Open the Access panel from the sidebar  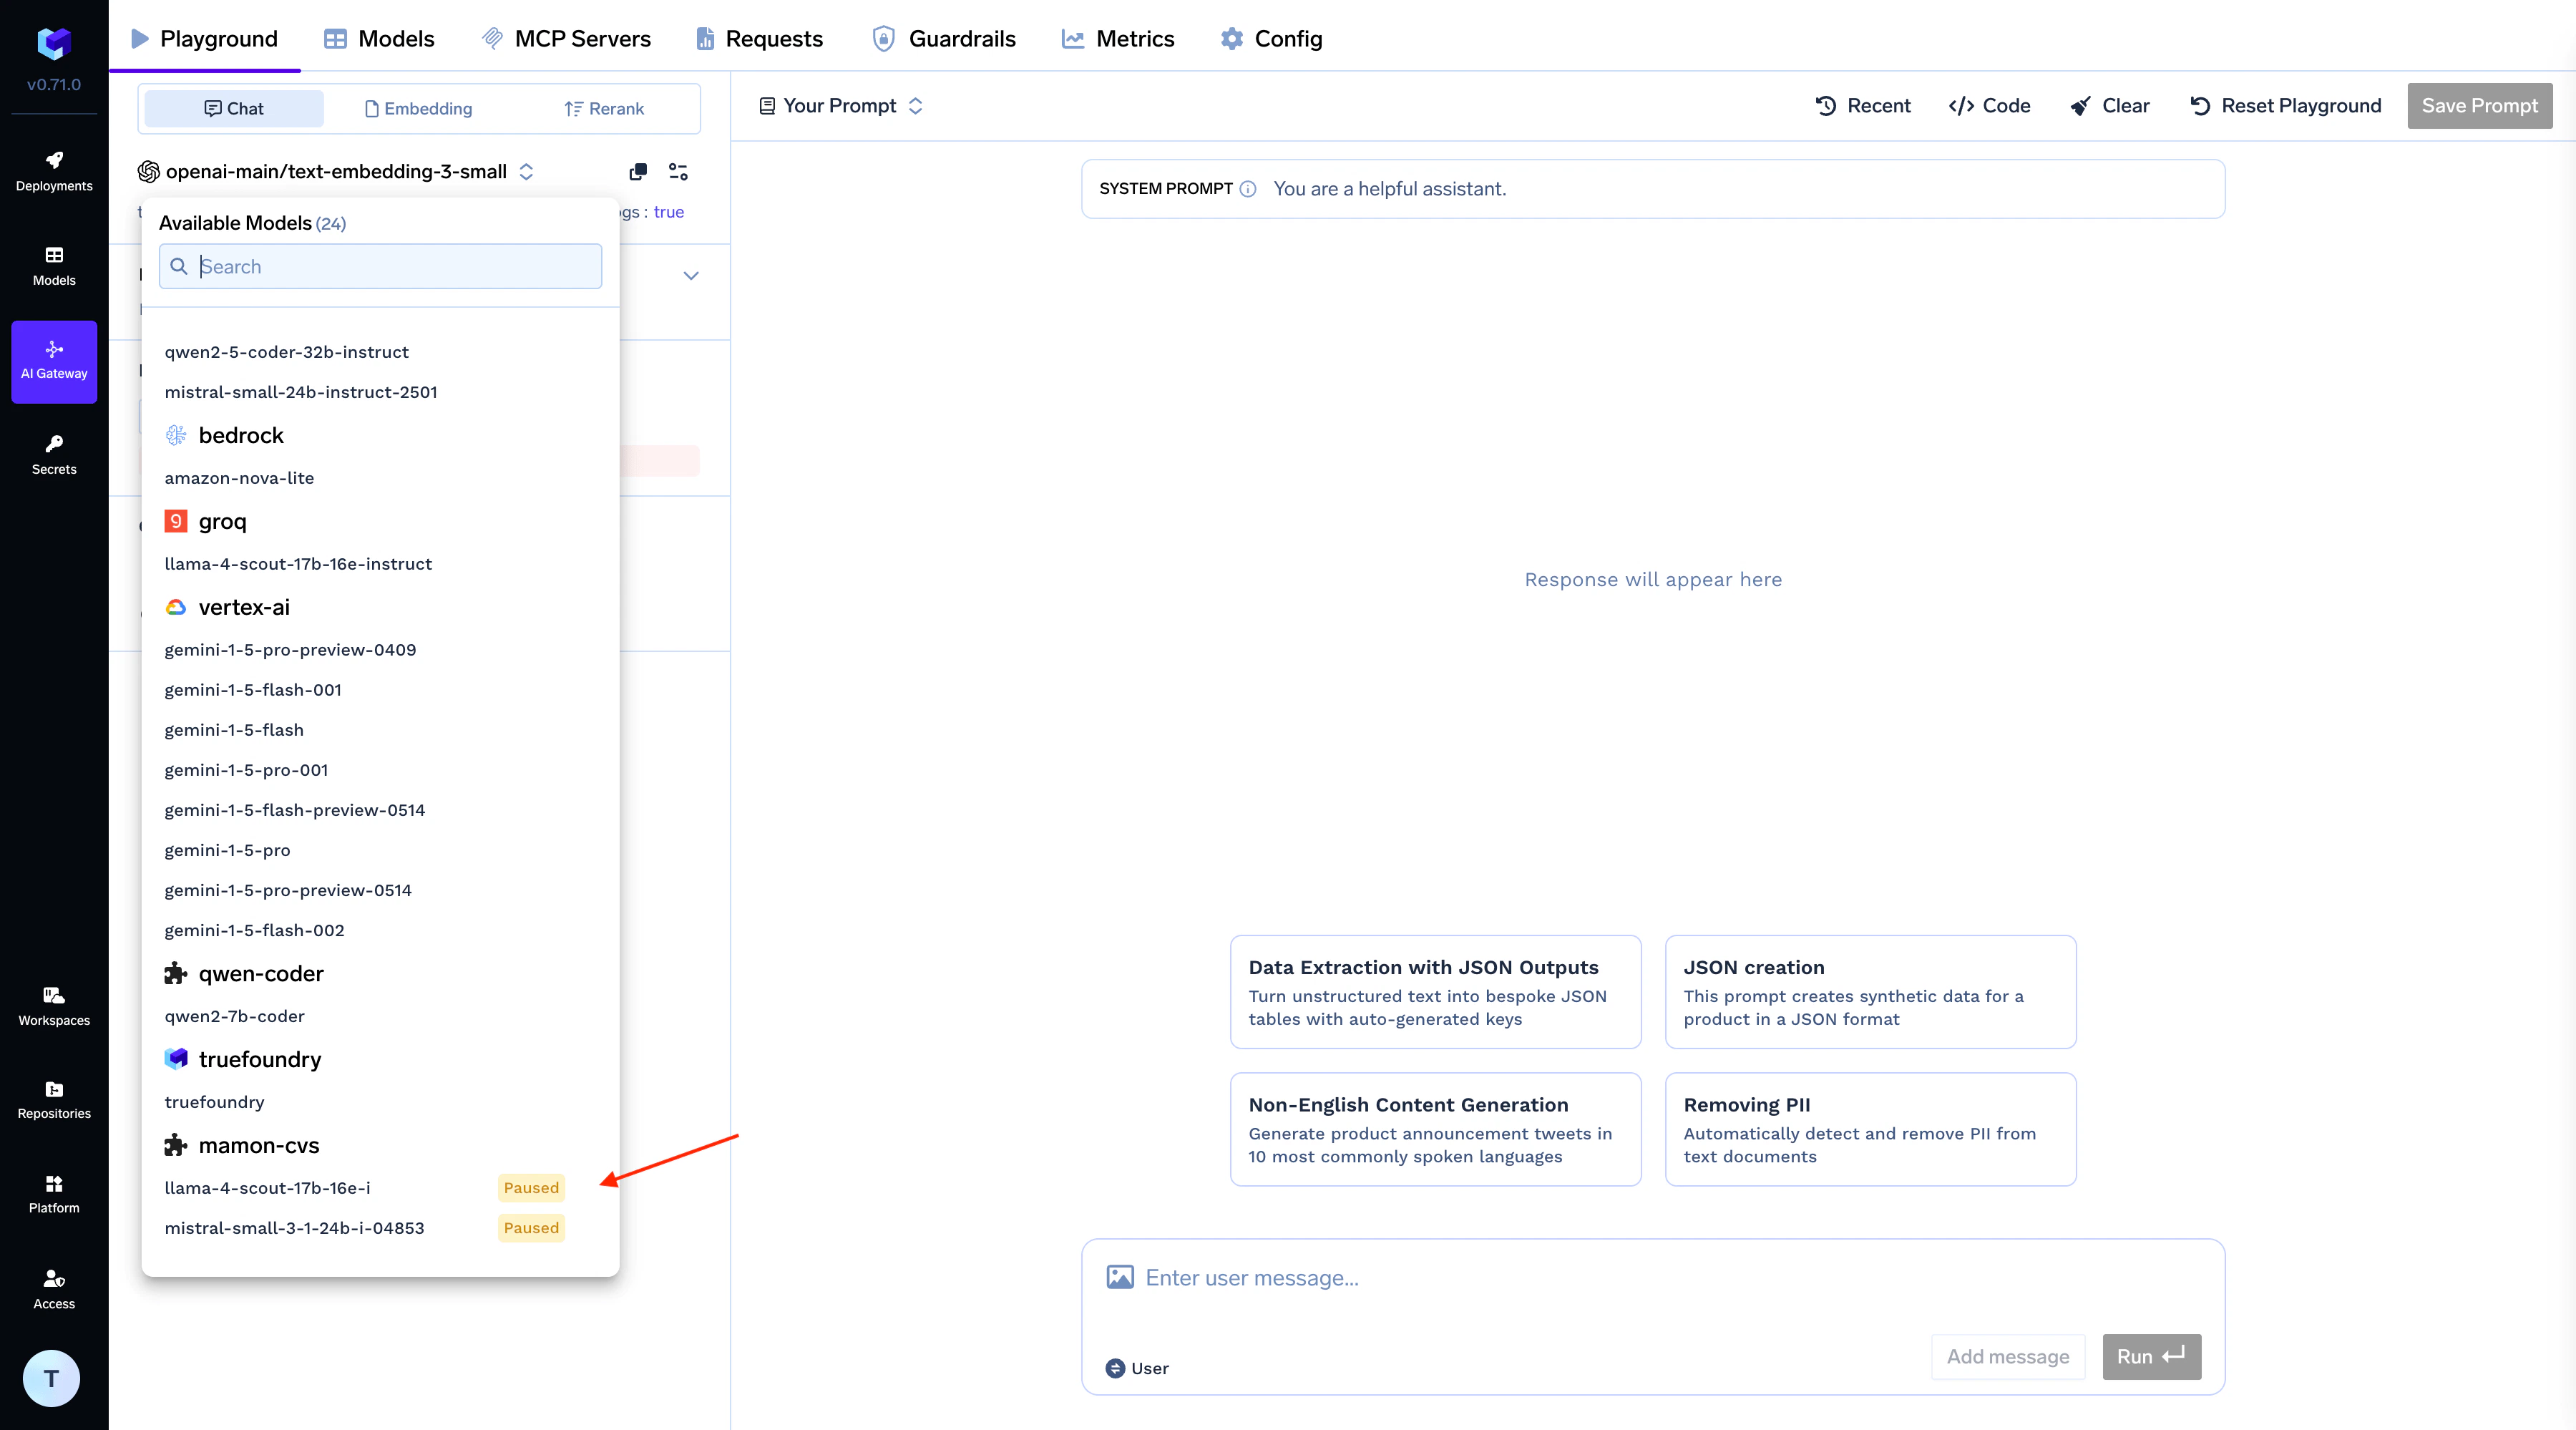click(x=53, y=1288)
